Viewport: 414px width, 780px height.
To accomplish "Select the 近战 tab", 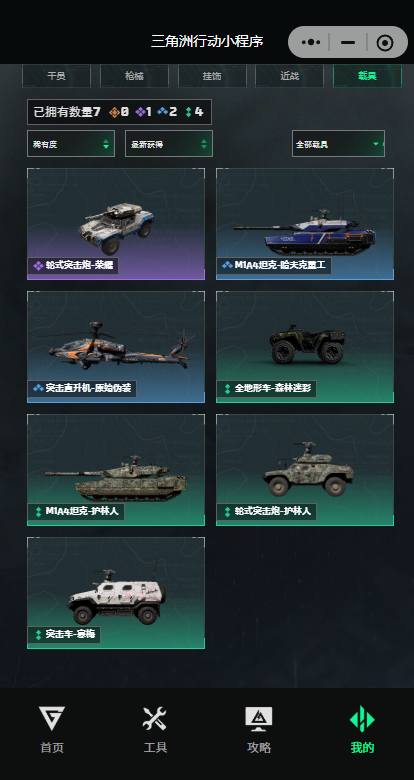I will [290, 76].
